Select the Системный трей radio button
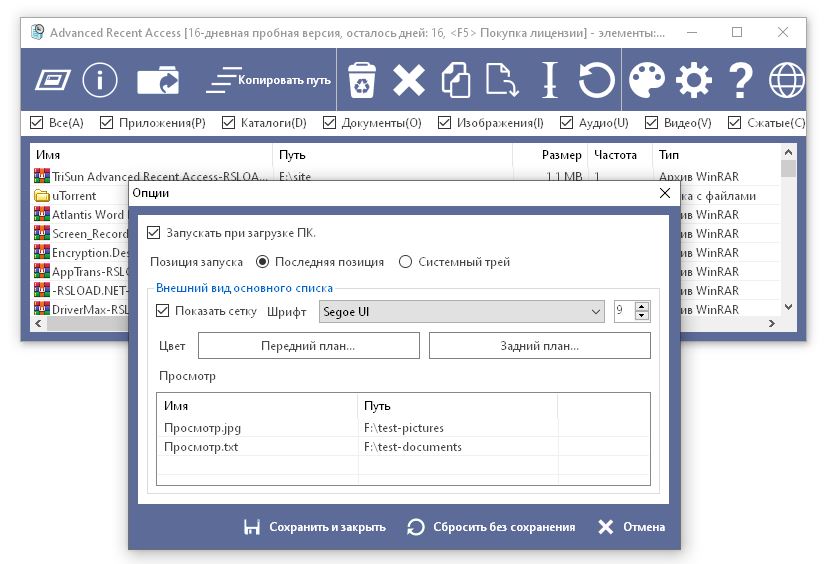Image resolution: width=827 pixels, height=564 pixels. coord(405,262)
